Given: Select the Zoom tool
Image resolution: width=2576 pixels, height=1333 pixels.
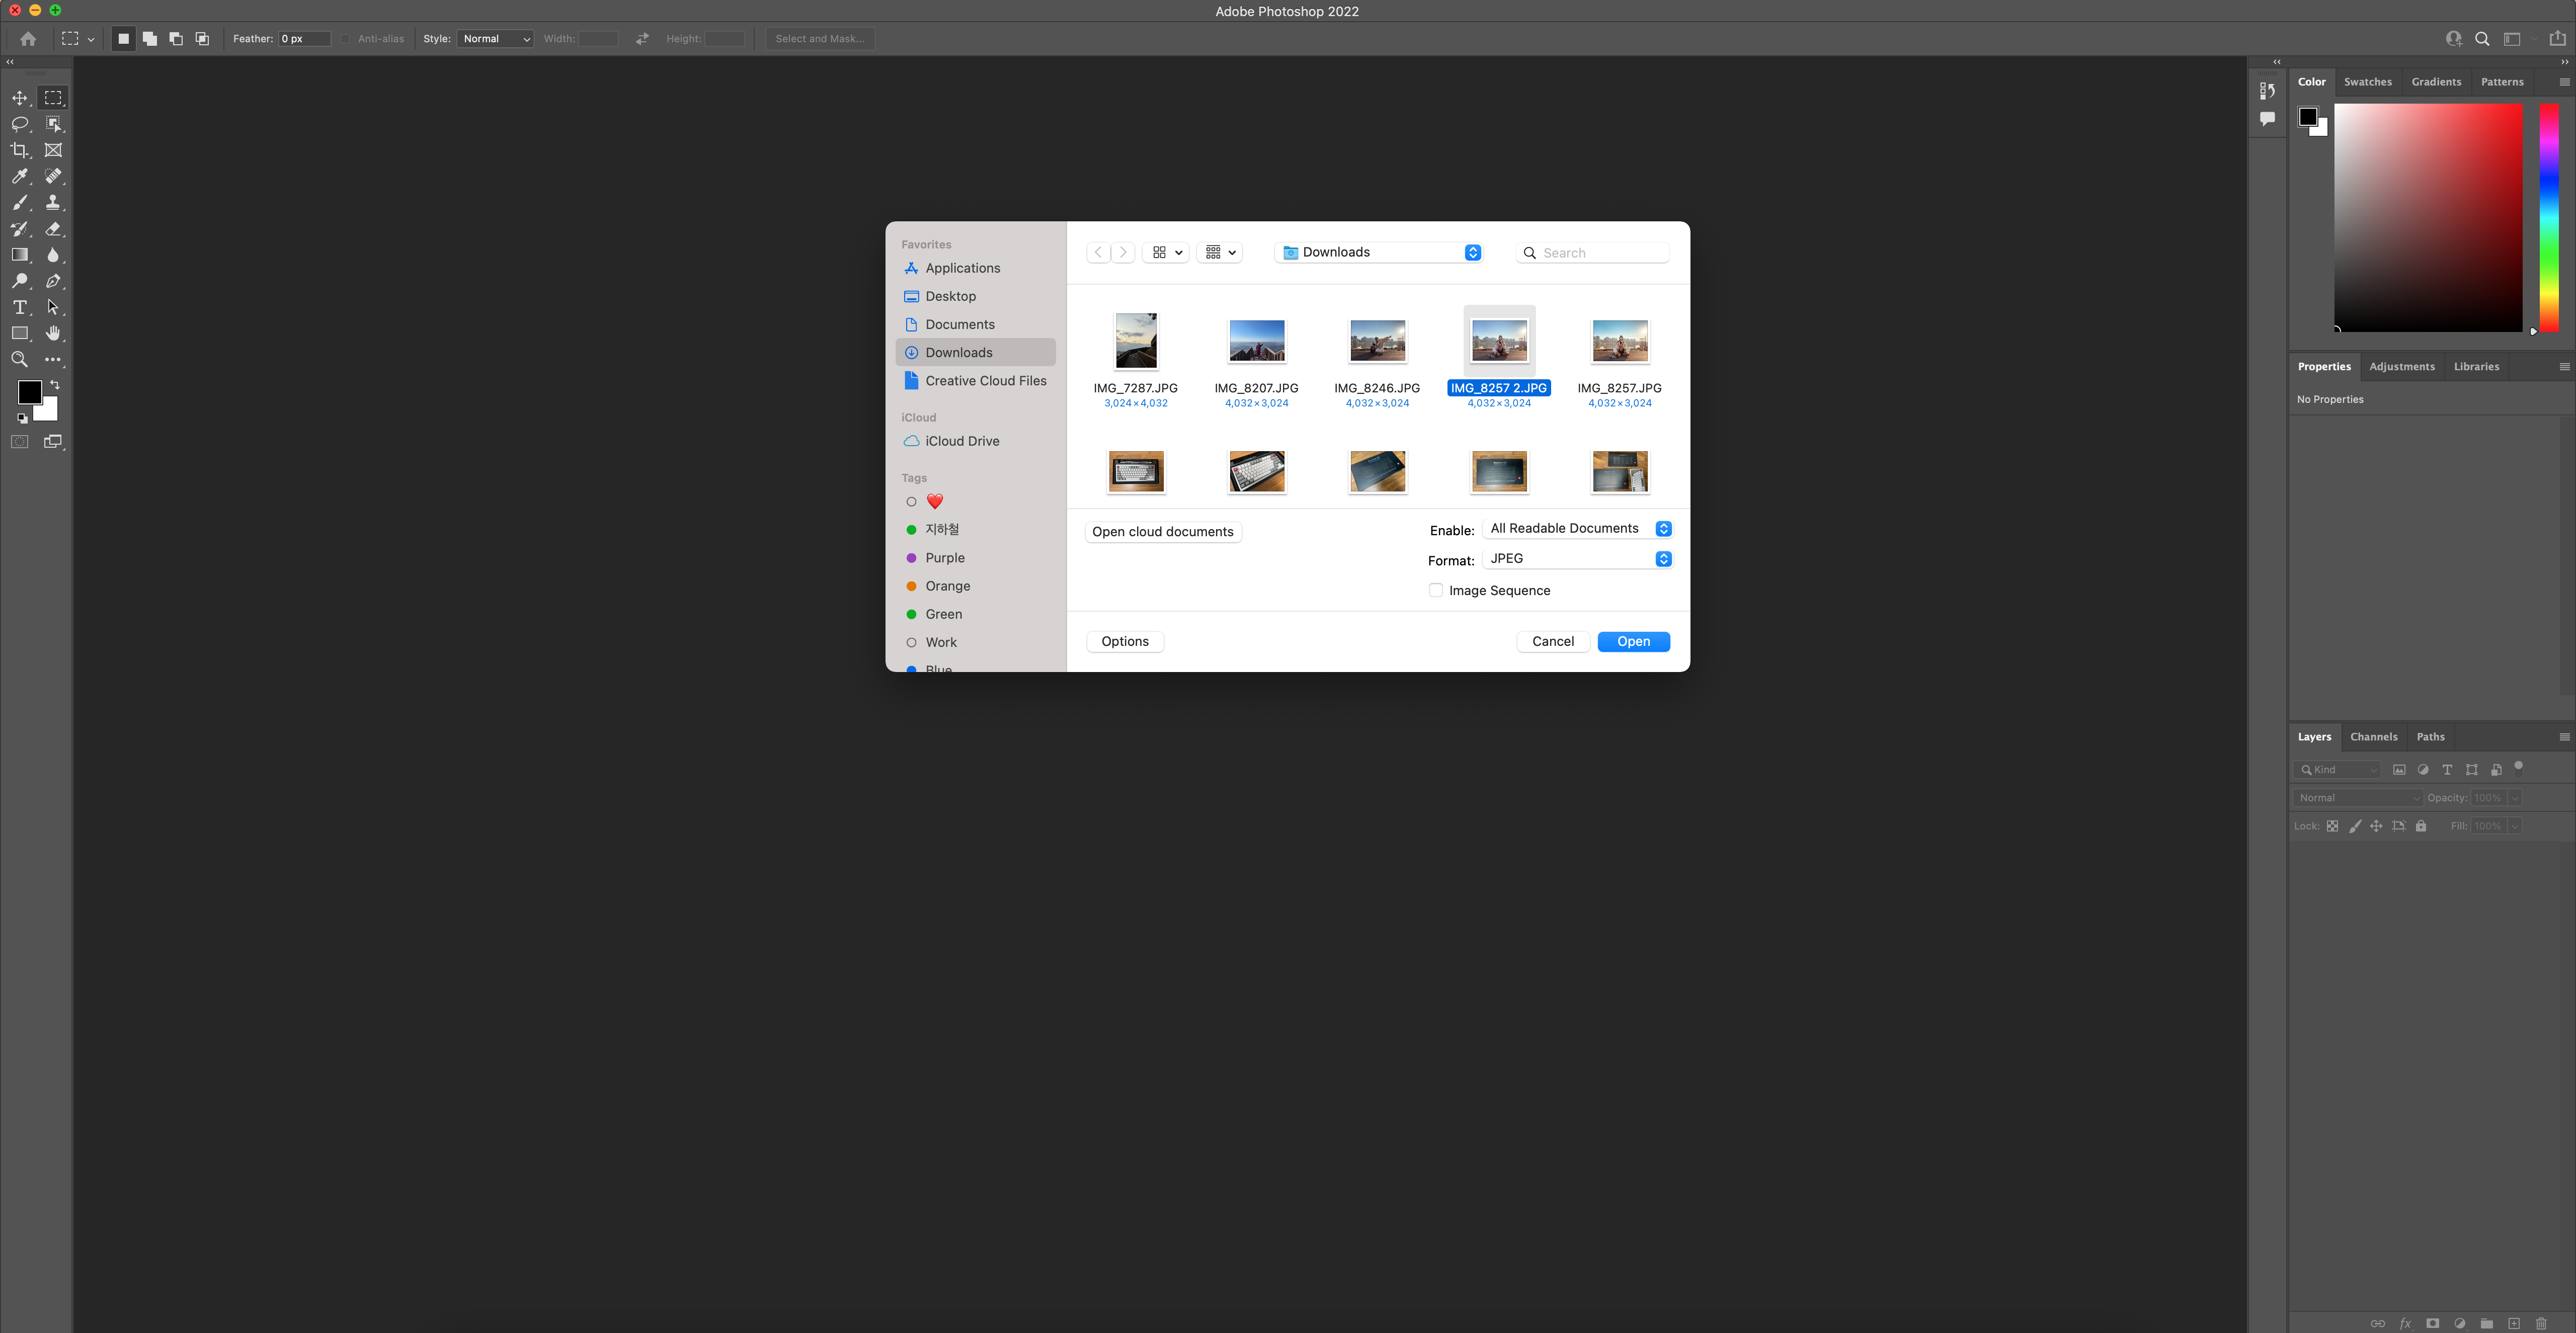Looking at the screenshot, I should pos(19,359).
